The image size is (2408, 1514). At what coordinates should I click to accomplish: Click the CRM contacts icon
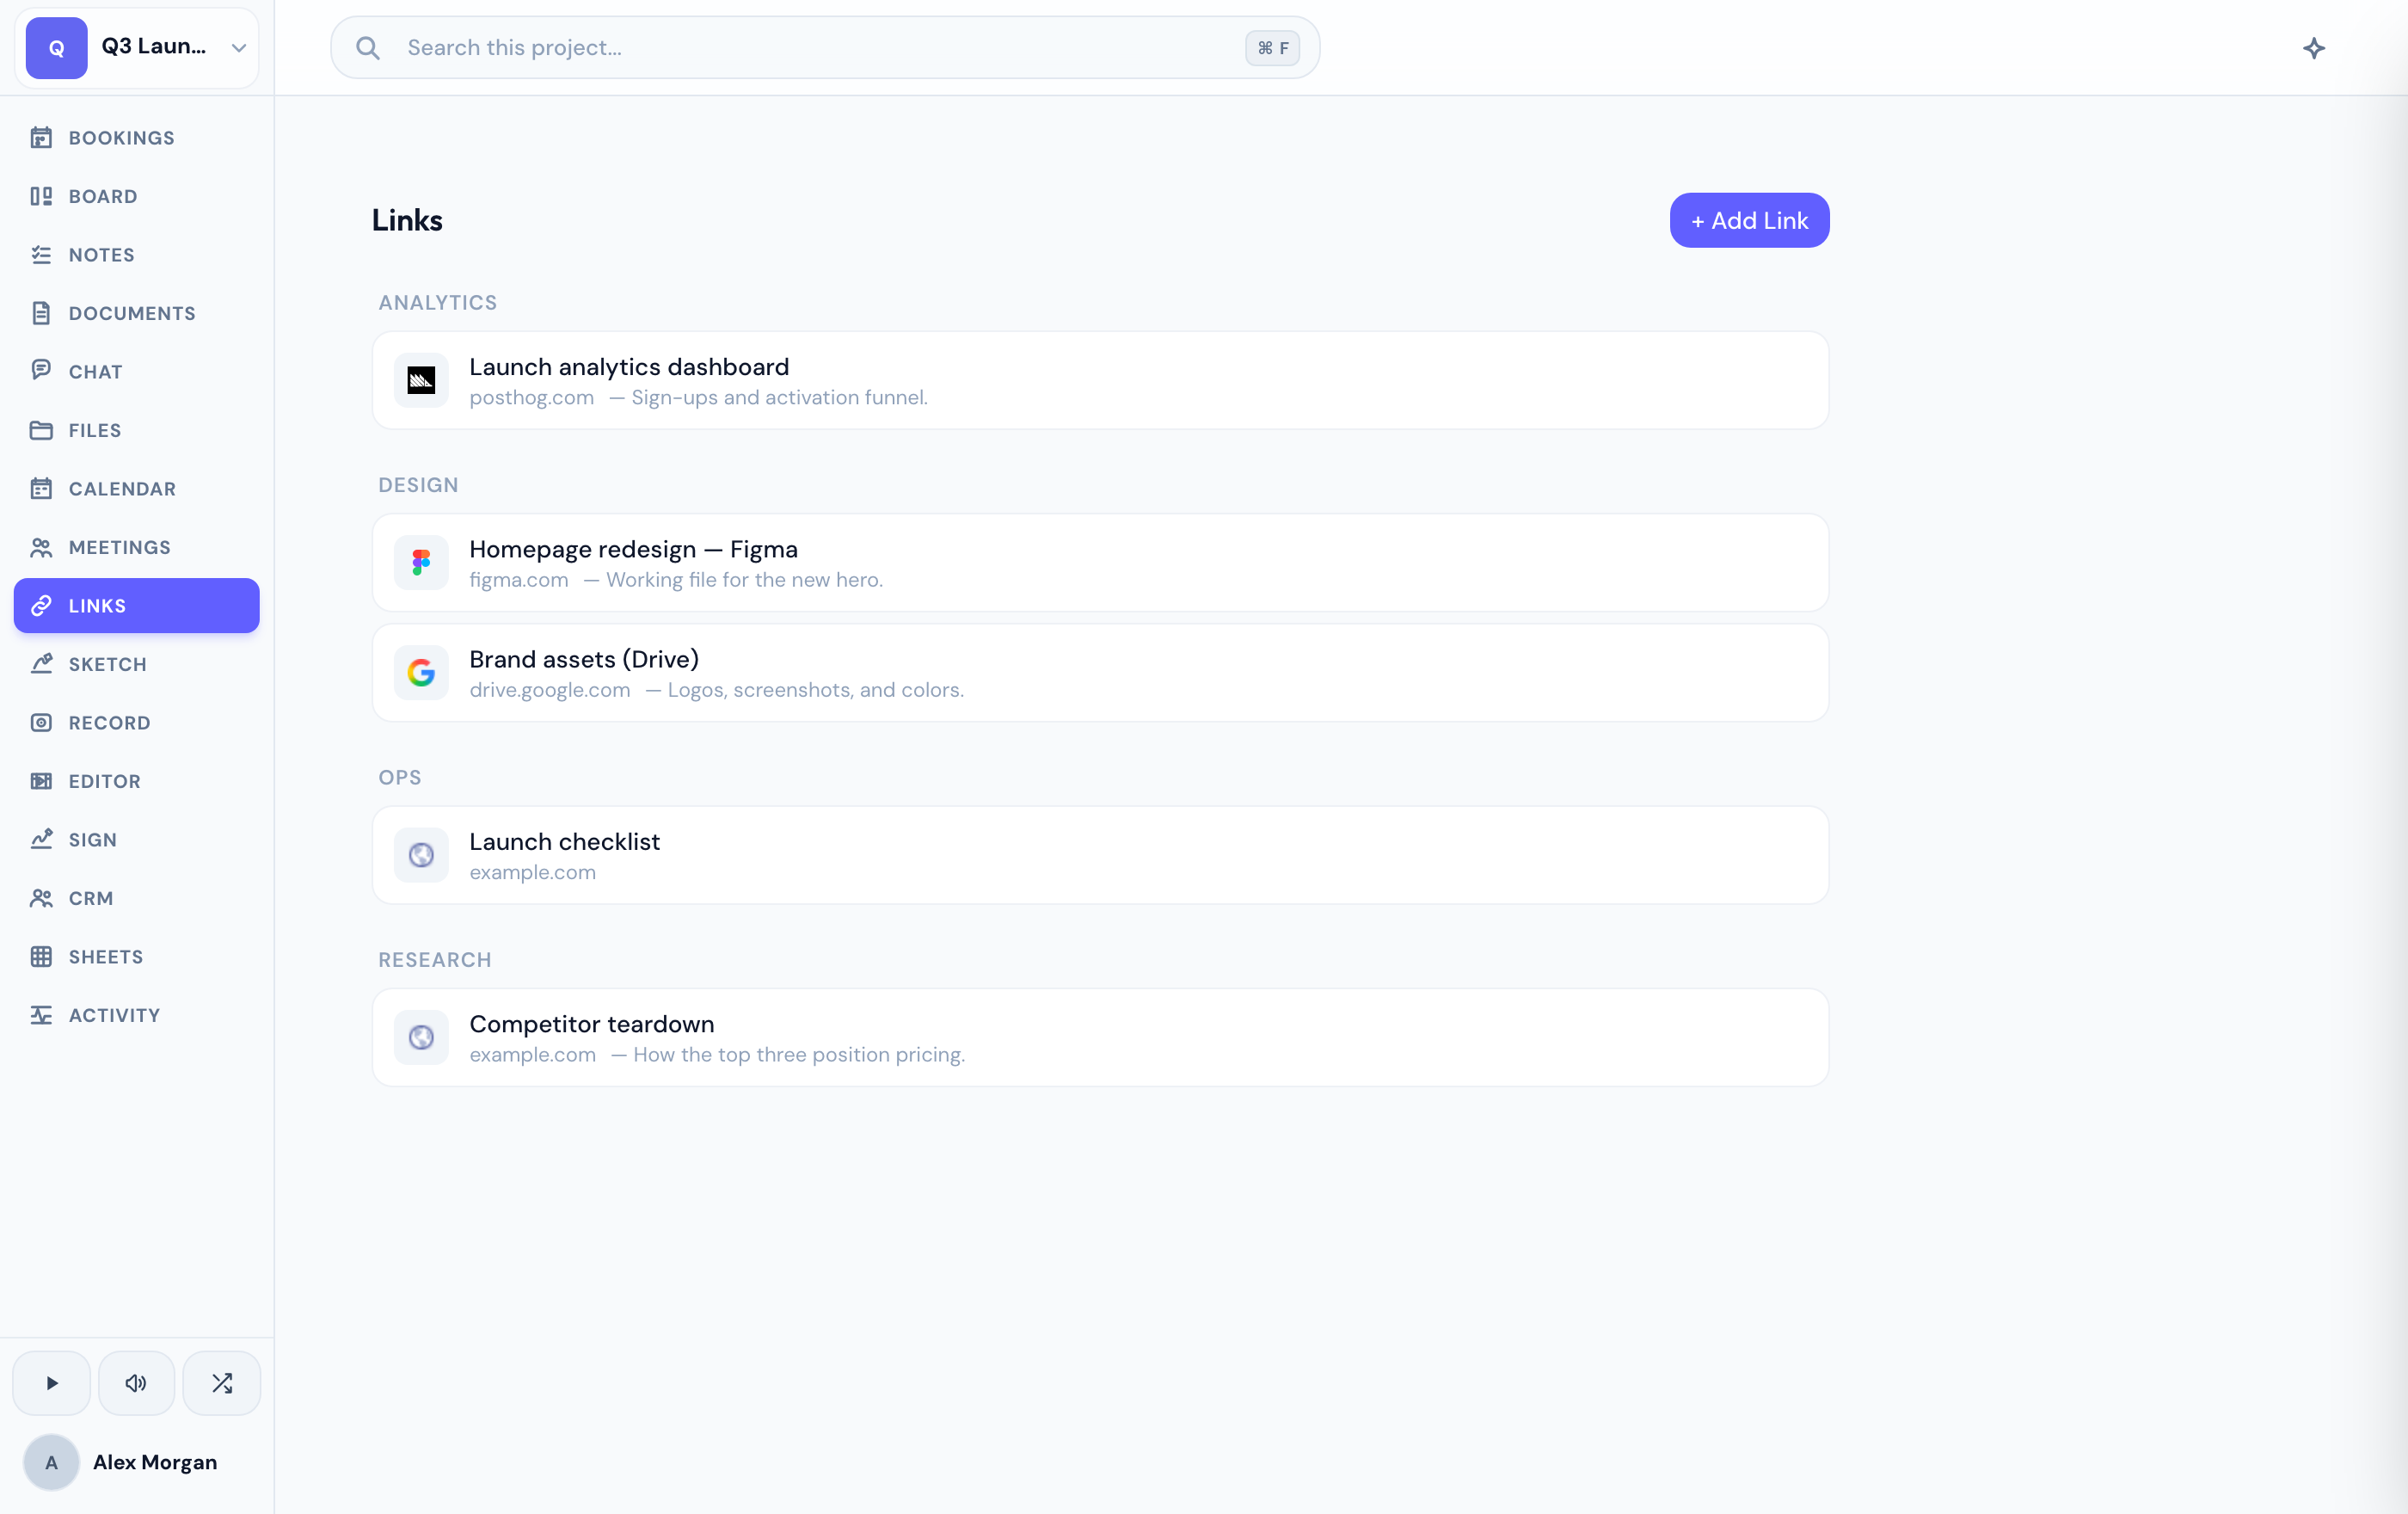41,898
